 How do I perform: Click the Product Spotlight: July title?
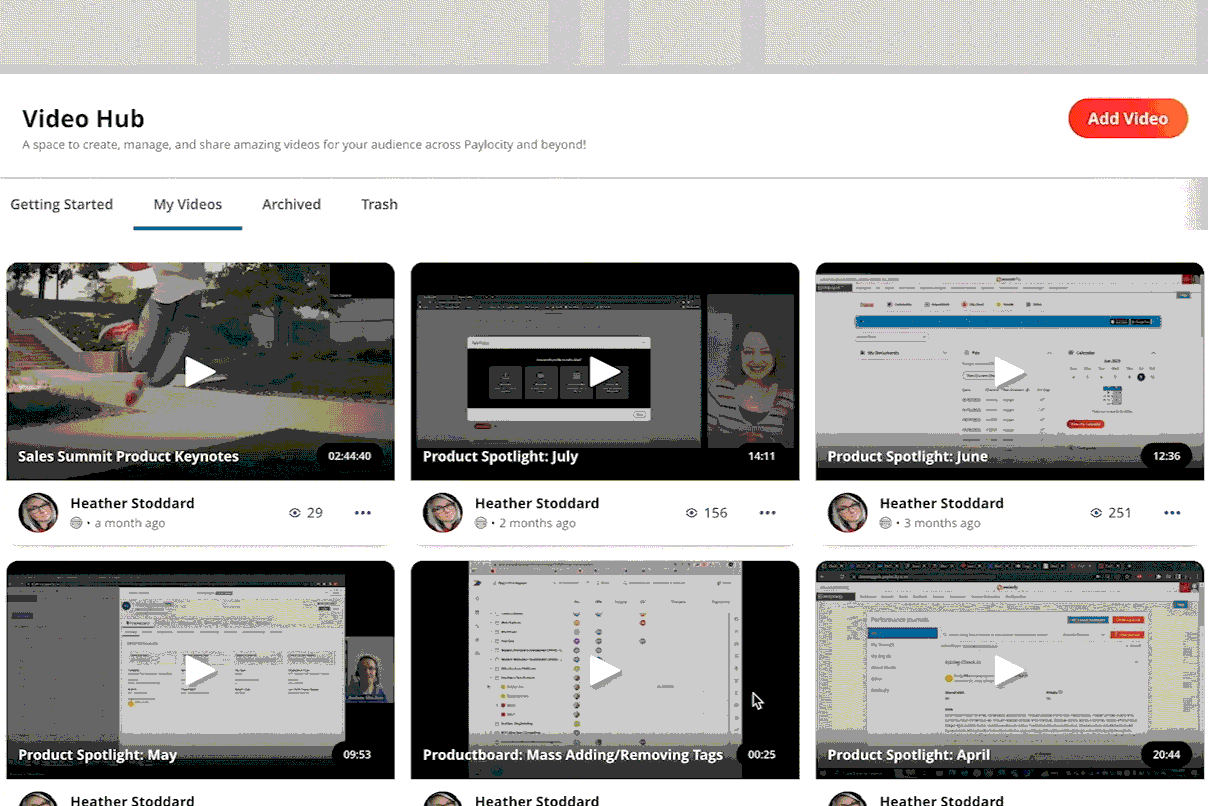click(500, 456)
